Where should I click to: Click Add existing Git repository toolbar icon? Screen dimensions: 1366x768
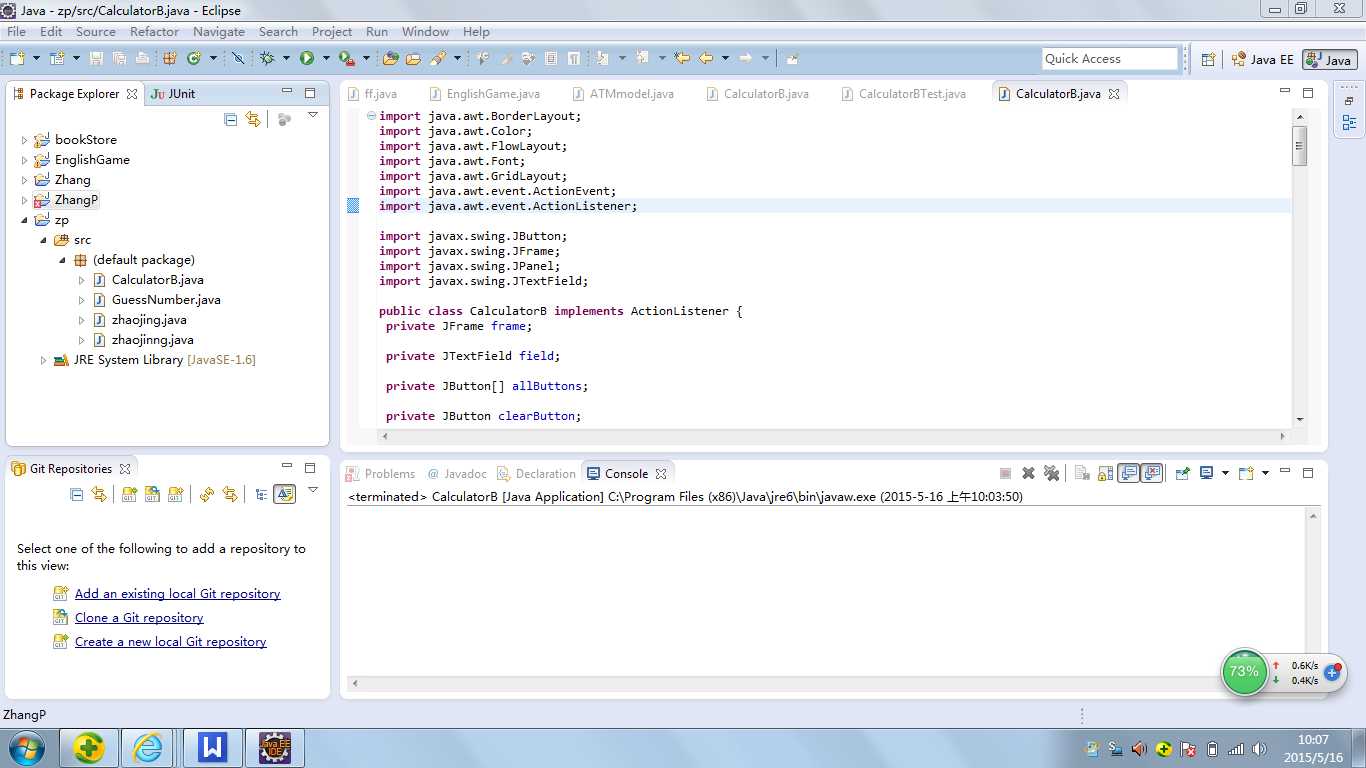(129, 494)
